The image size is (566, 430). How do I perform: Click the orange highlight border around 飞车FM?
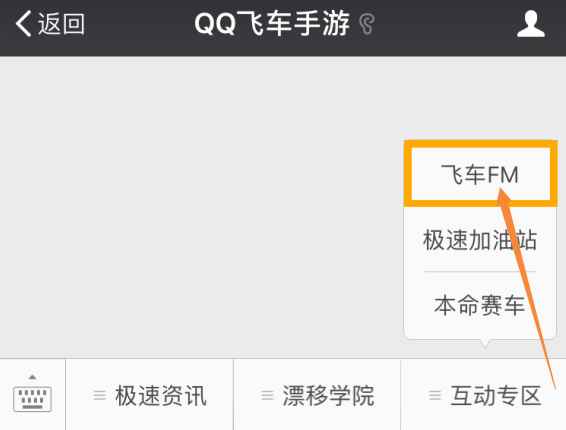[480, 144]
